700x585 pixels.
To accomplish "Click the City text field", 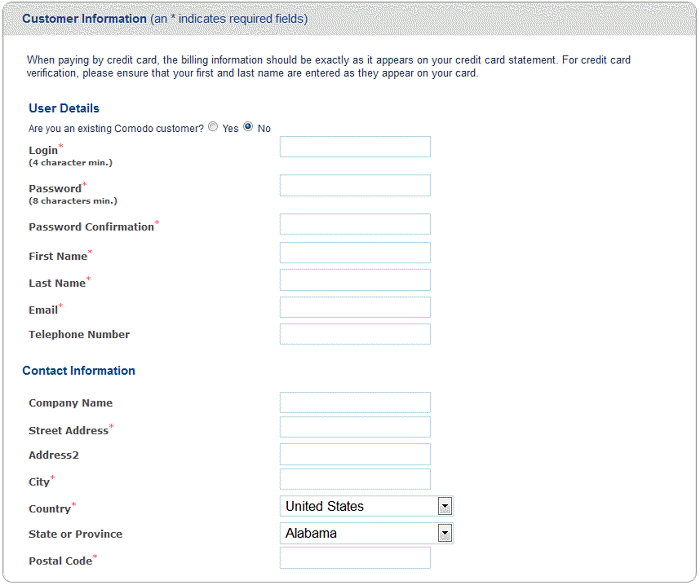I will [355, 479].
